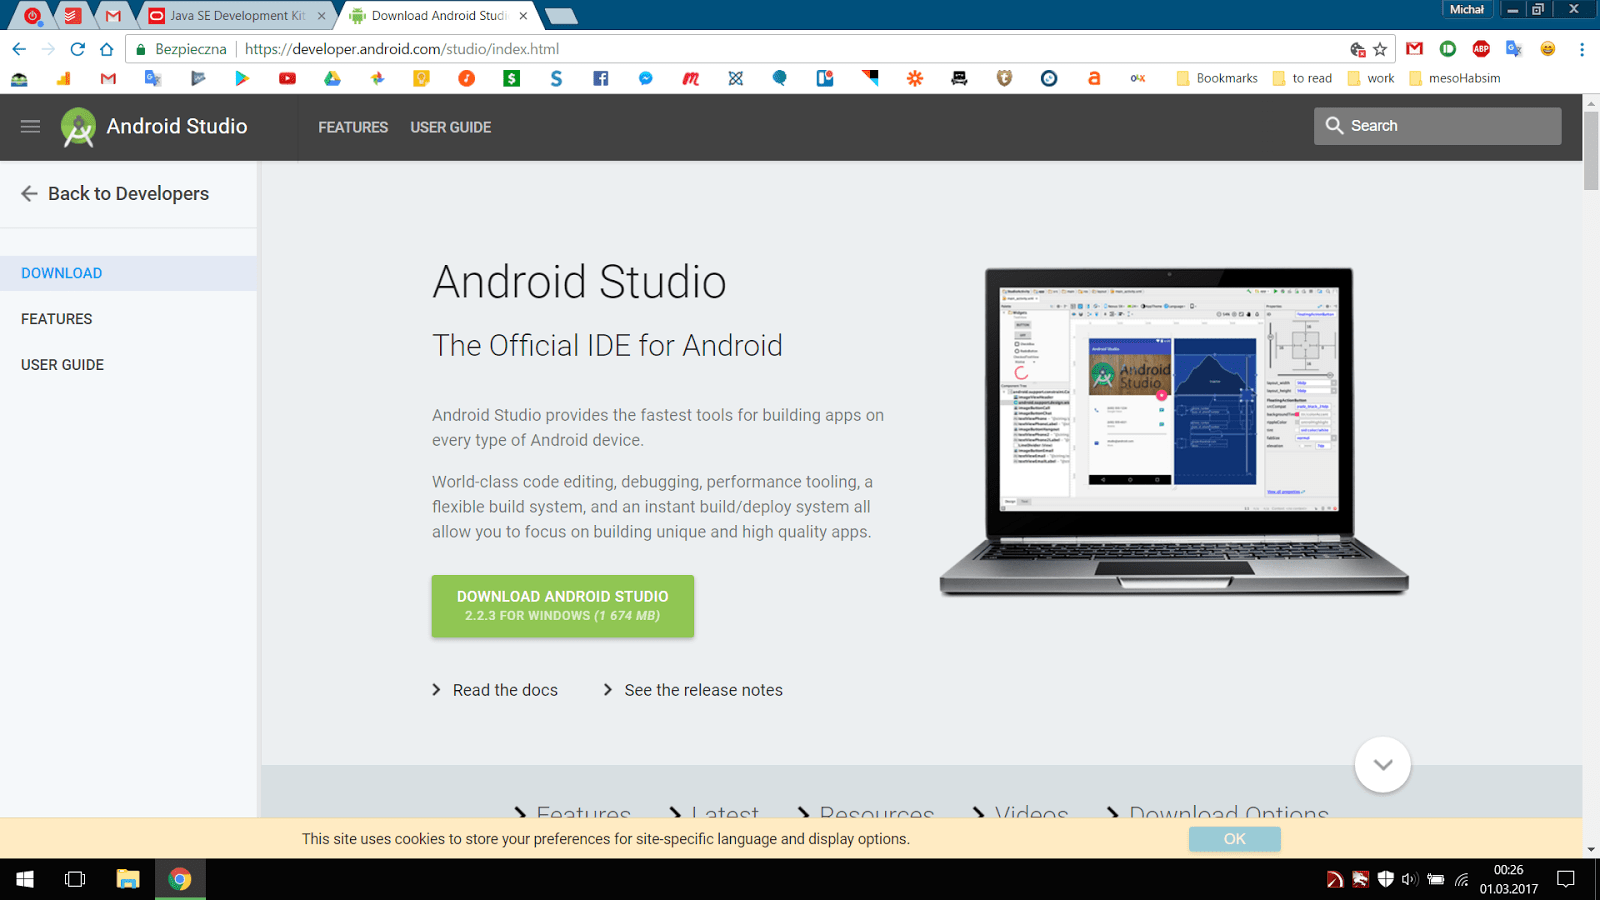This screenshot has height=900, width=1600.
Task: Dismiss the cookies notice with OK
Action: click(1234, 839)
